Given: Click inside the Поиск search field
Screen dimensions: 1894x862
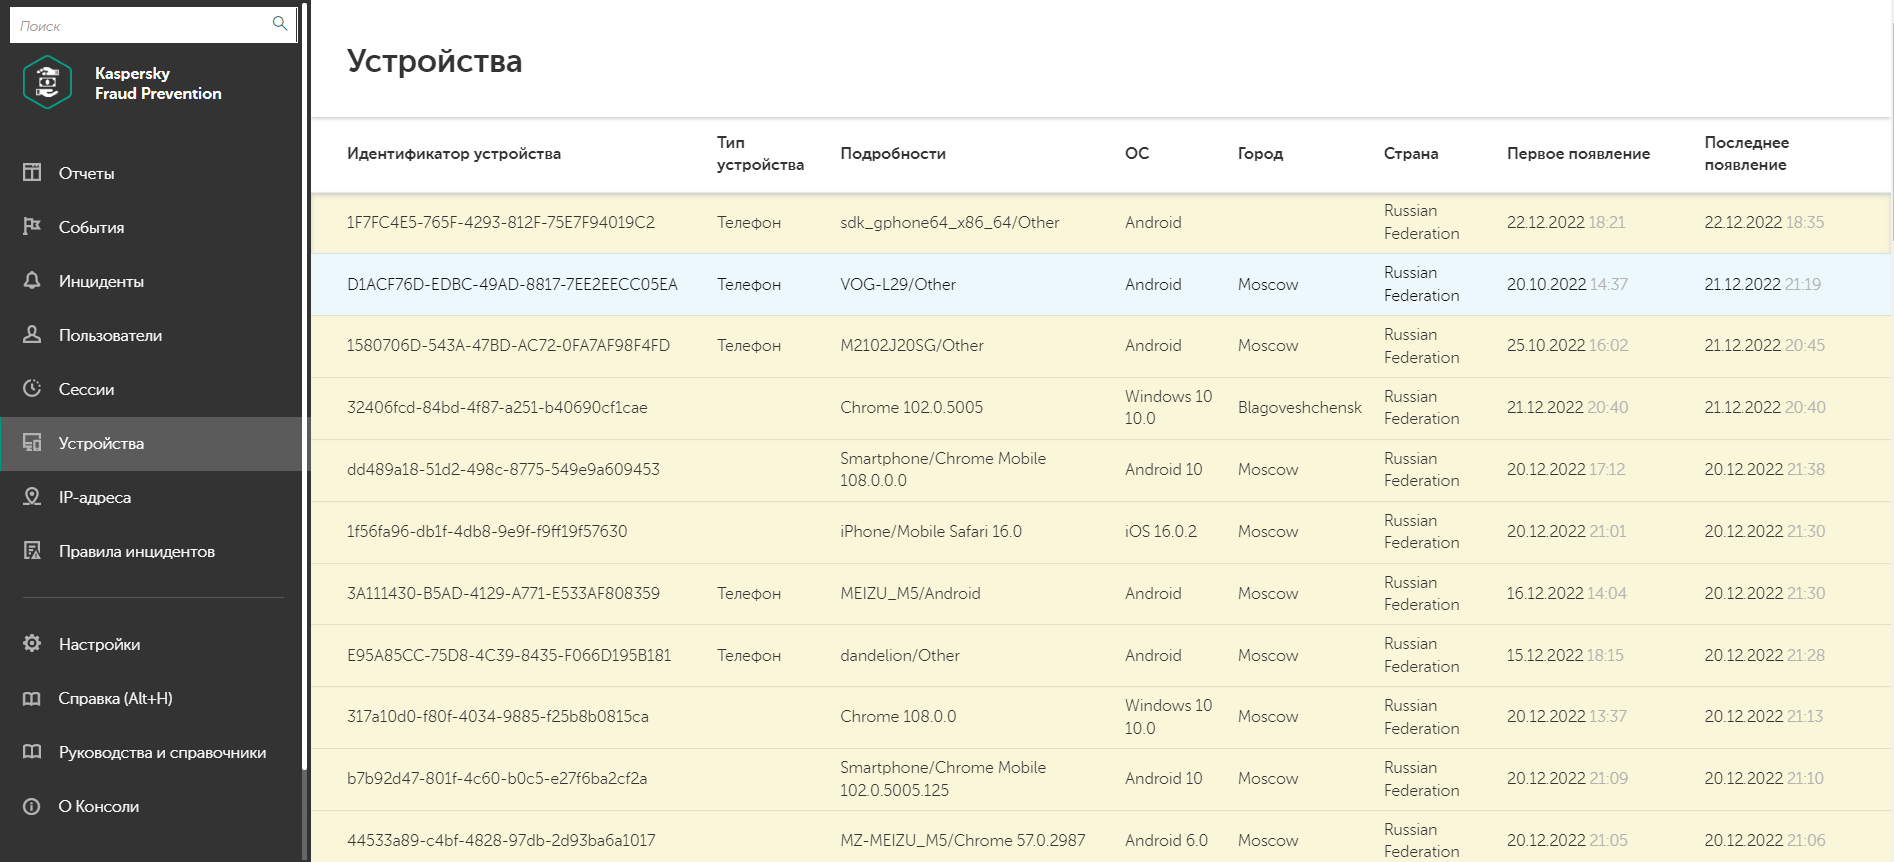Looking at the screenshot, I should (140, 25).
